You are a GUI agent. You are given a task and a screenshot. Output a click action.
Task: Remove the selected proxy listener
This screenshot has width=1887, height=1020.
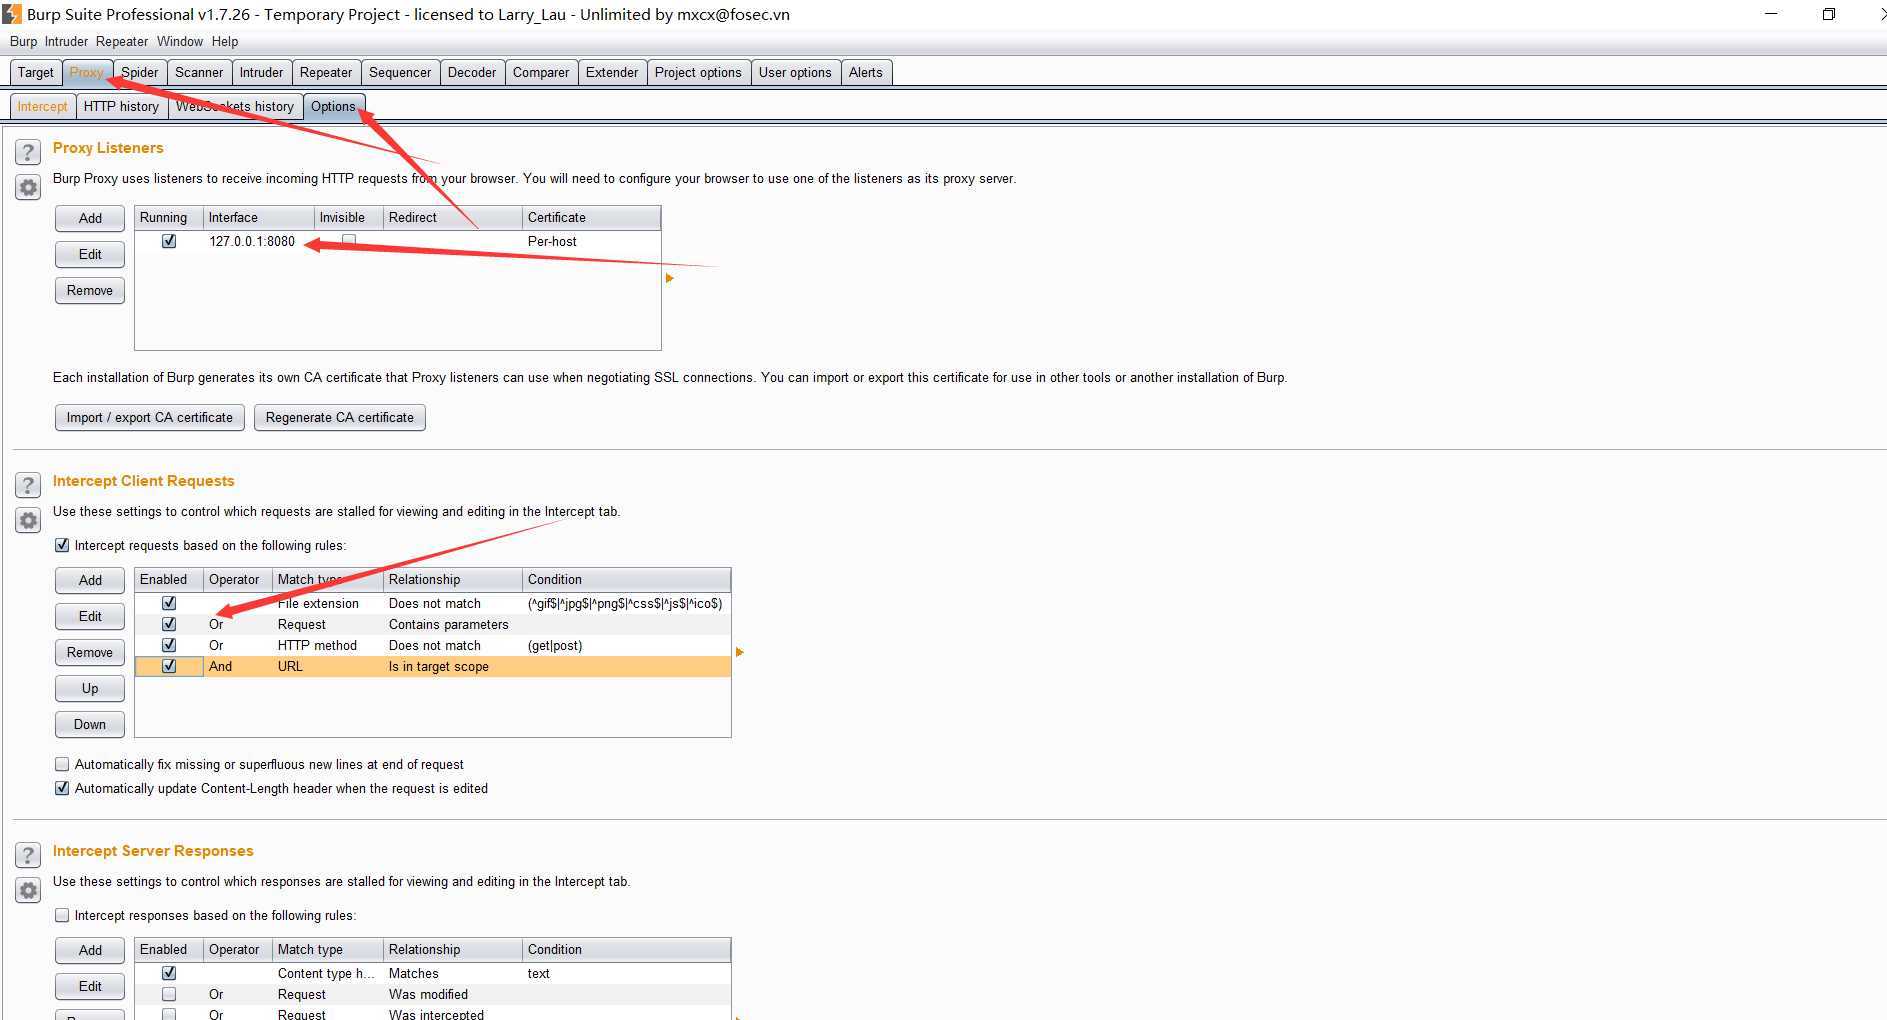pyautogui.click(x=90, y=290)
